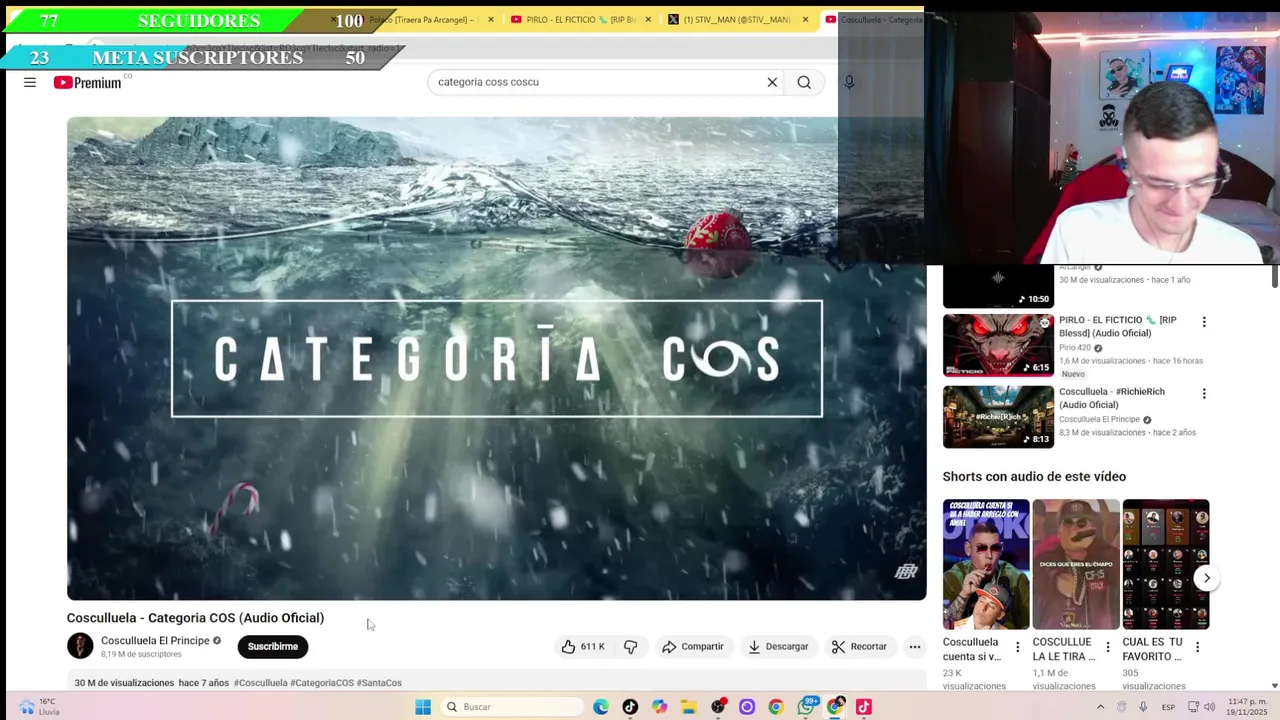Open options for 'CUAL ES TU FAVORITO' short

[x=1197, y=648]
